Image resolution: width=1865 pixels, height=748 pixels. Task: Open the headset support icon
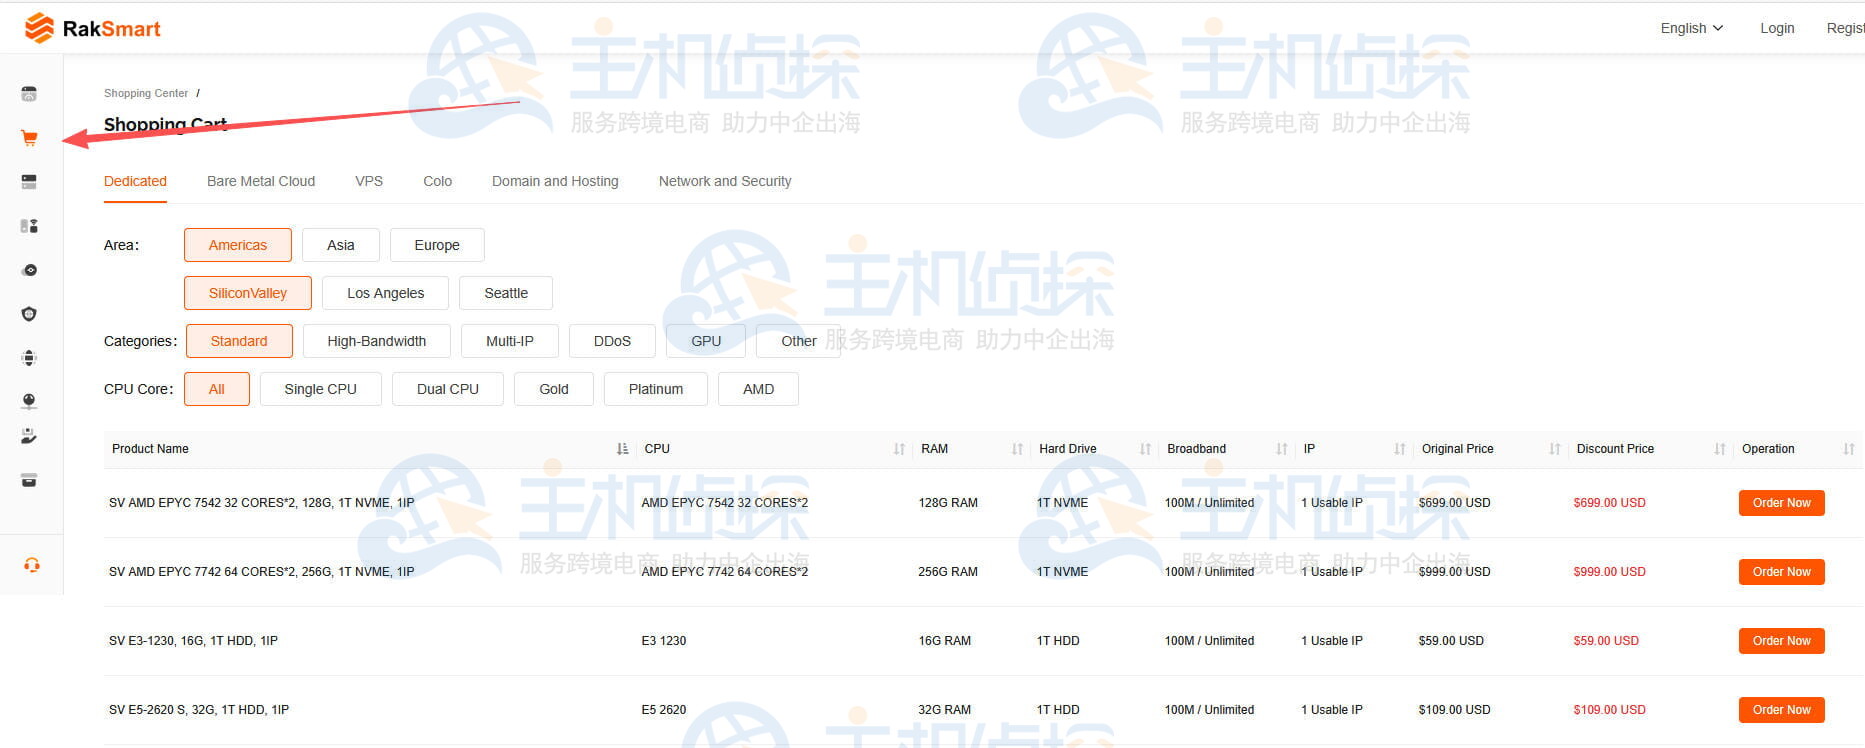coord(31,565)
